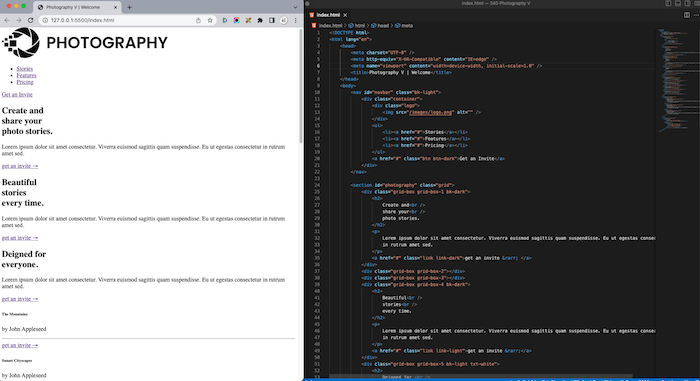Close the Photography V browser tab

click(115, 7)
